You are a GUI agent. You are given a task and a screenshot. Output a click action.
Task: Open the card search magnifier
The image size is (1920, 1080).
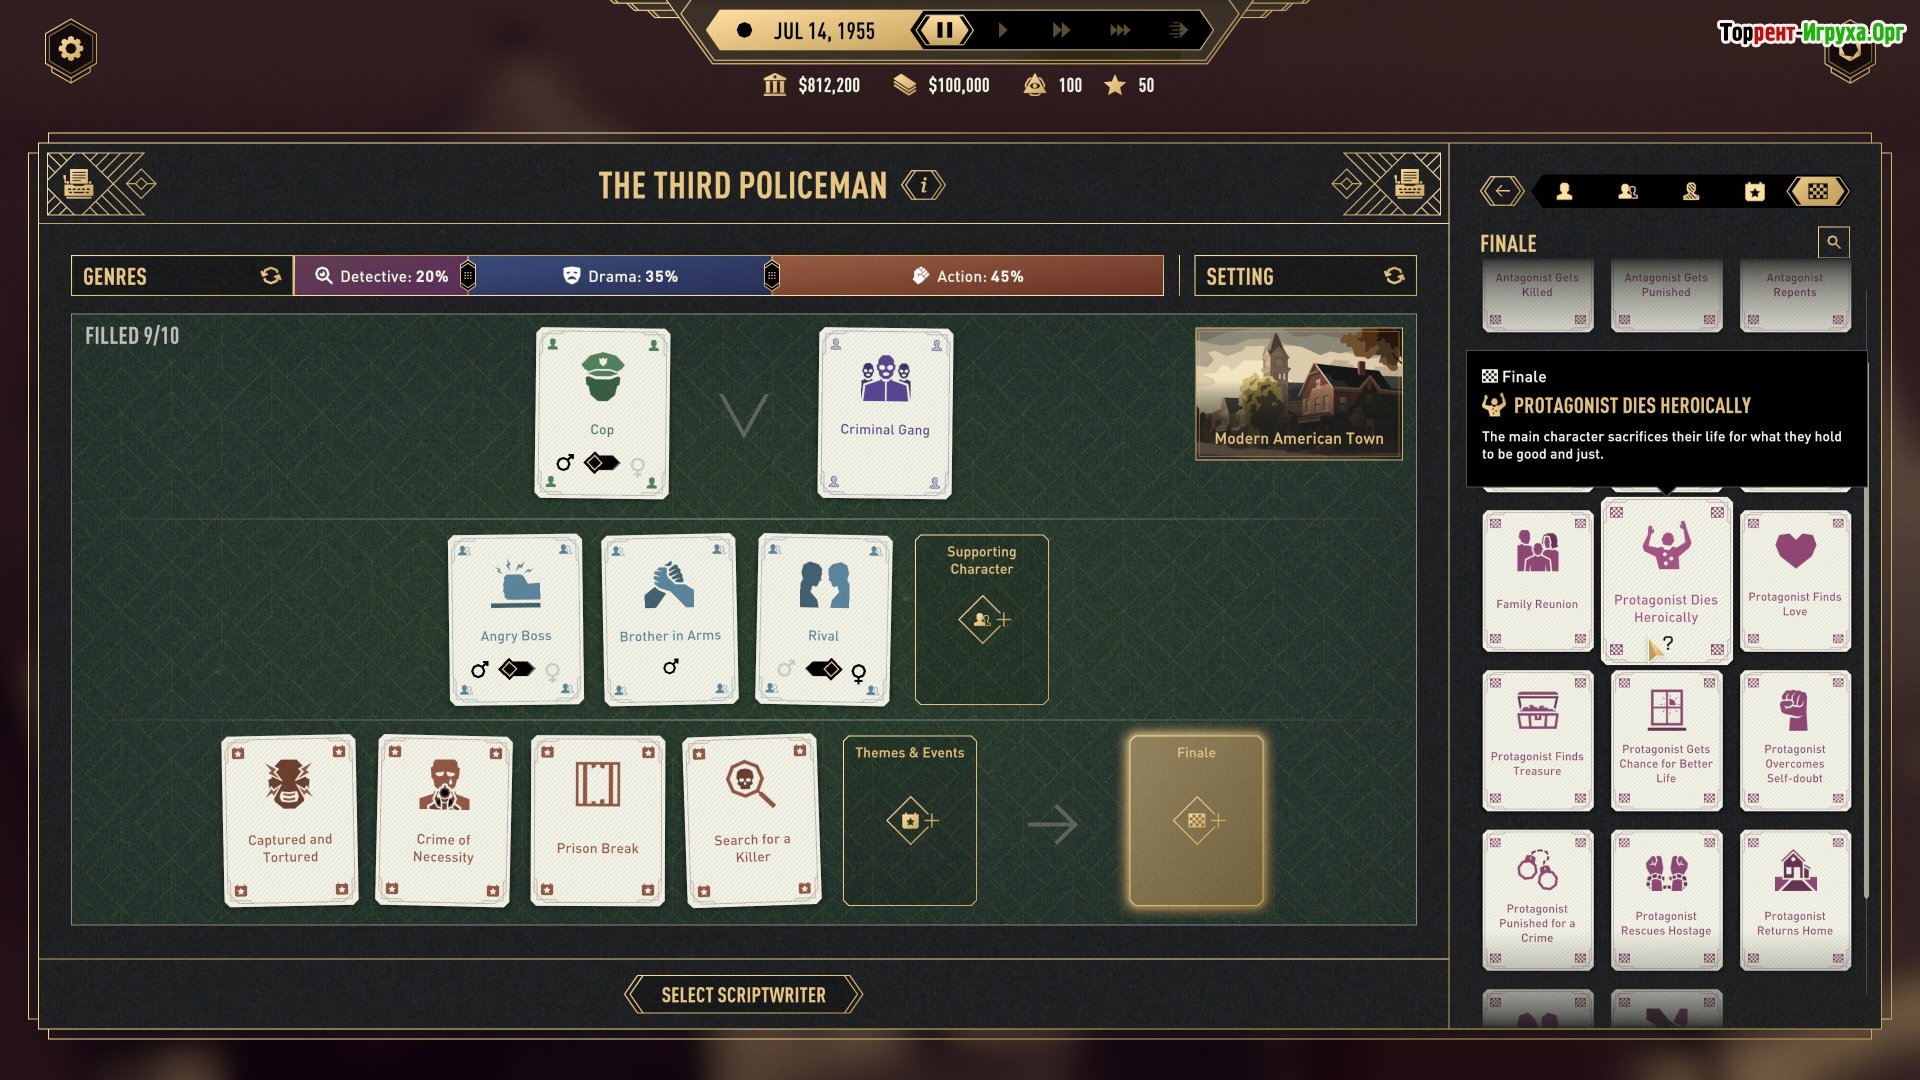pos(1833,242)
